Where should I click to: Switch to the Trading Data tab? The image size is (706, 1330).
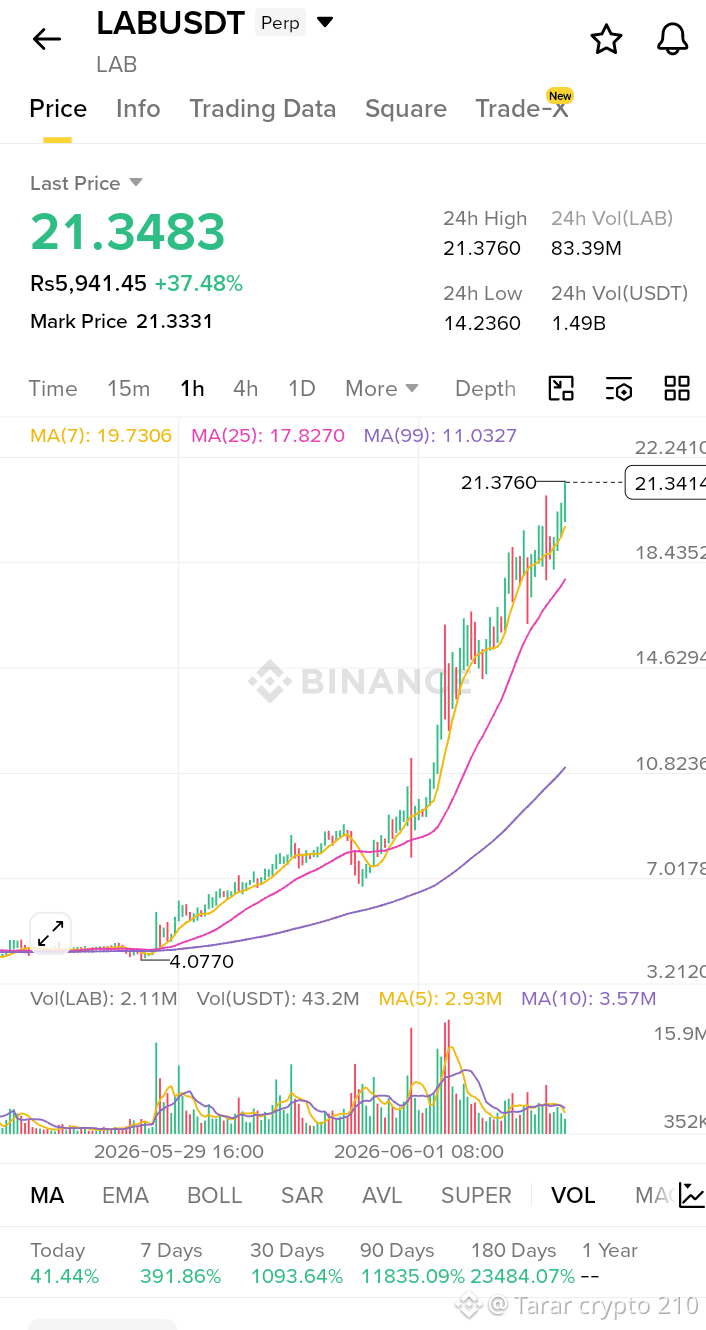[x=263, y=109]
